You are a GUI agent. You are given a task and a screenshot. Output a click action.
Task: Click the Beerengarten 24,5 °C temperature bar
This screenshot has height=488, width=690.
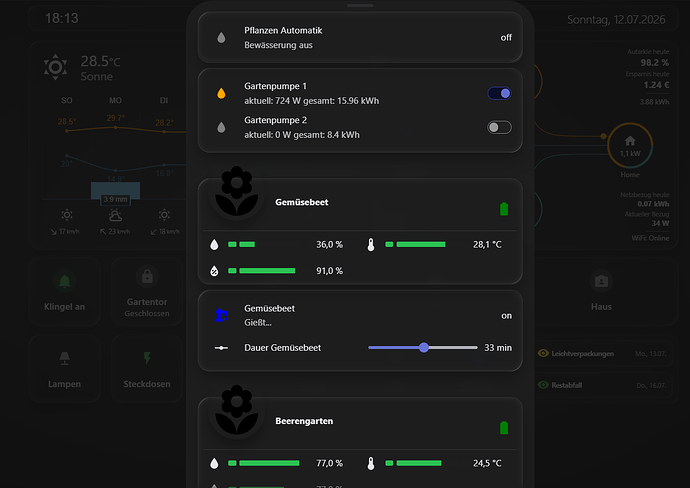[413, 463]
